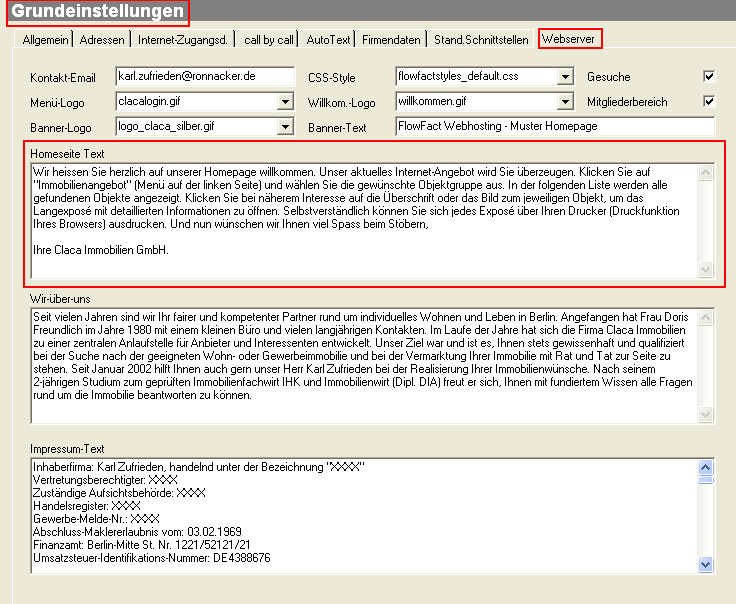Switch to the Firmendaten tab

[x=391, y=39]
